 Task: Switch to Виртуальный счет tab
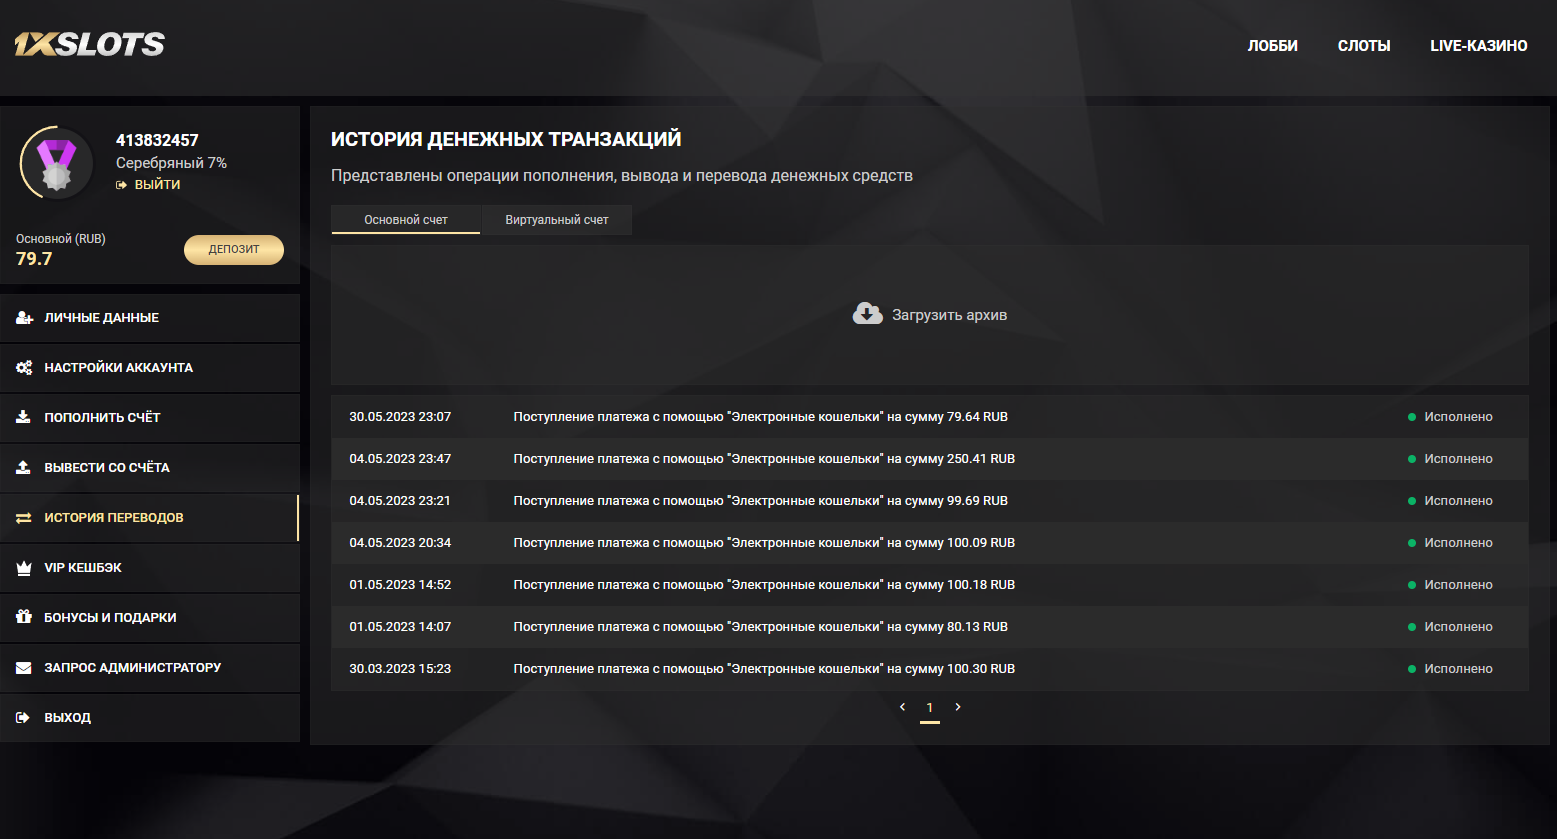(x=557, y=220)
